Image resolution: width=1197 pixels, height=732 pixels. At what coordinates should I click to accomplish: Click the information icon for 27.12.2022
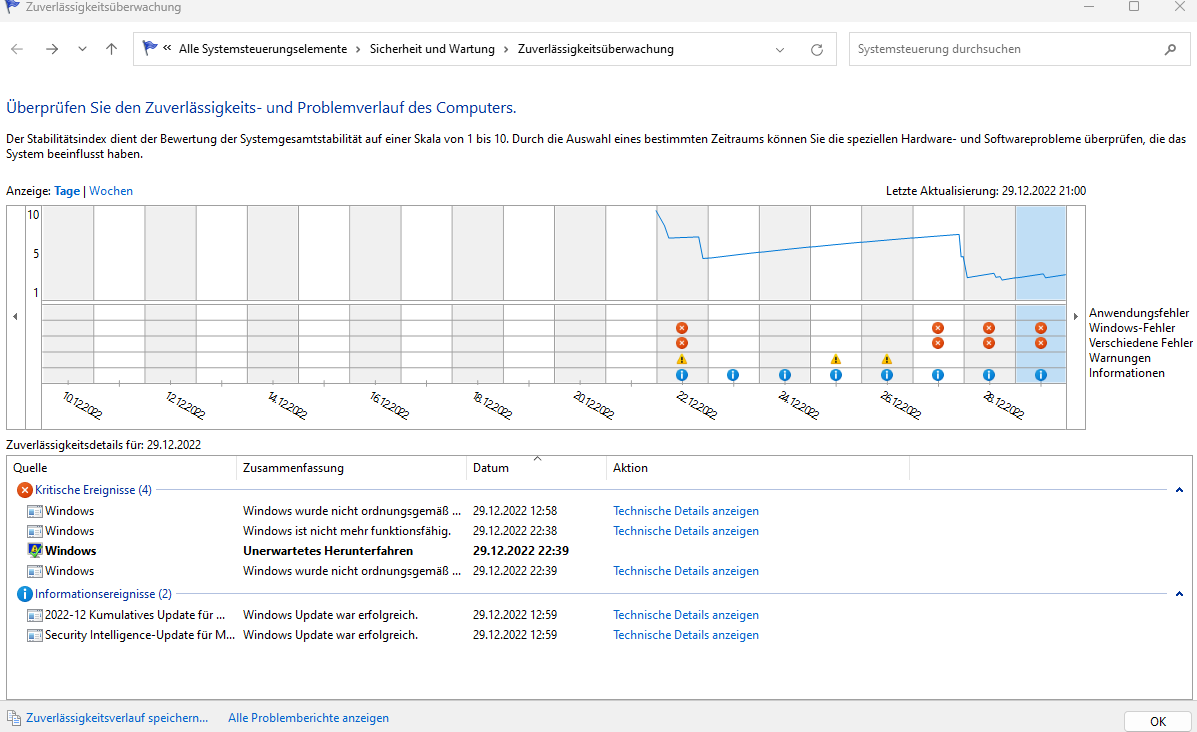(937, 375)
